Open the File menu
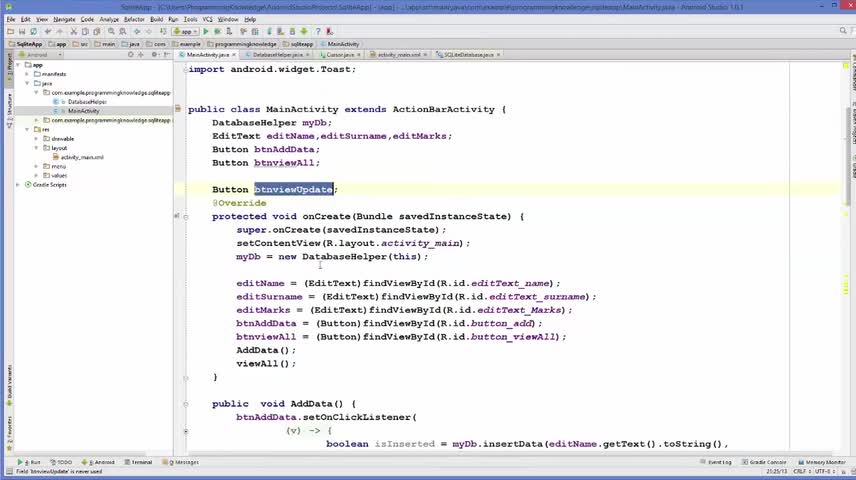856x480 pixels. [x=10, y=19]
